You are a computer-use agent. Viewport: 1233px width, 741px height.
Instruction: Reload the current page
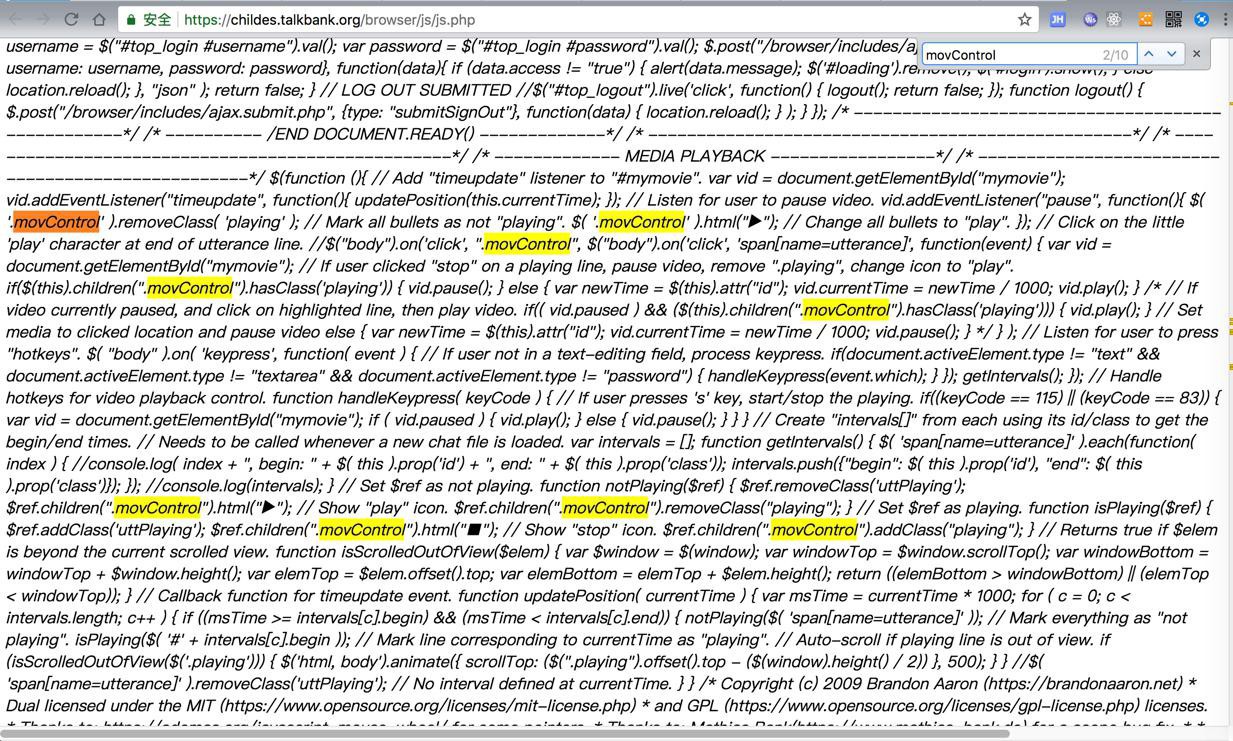[71, 19]
